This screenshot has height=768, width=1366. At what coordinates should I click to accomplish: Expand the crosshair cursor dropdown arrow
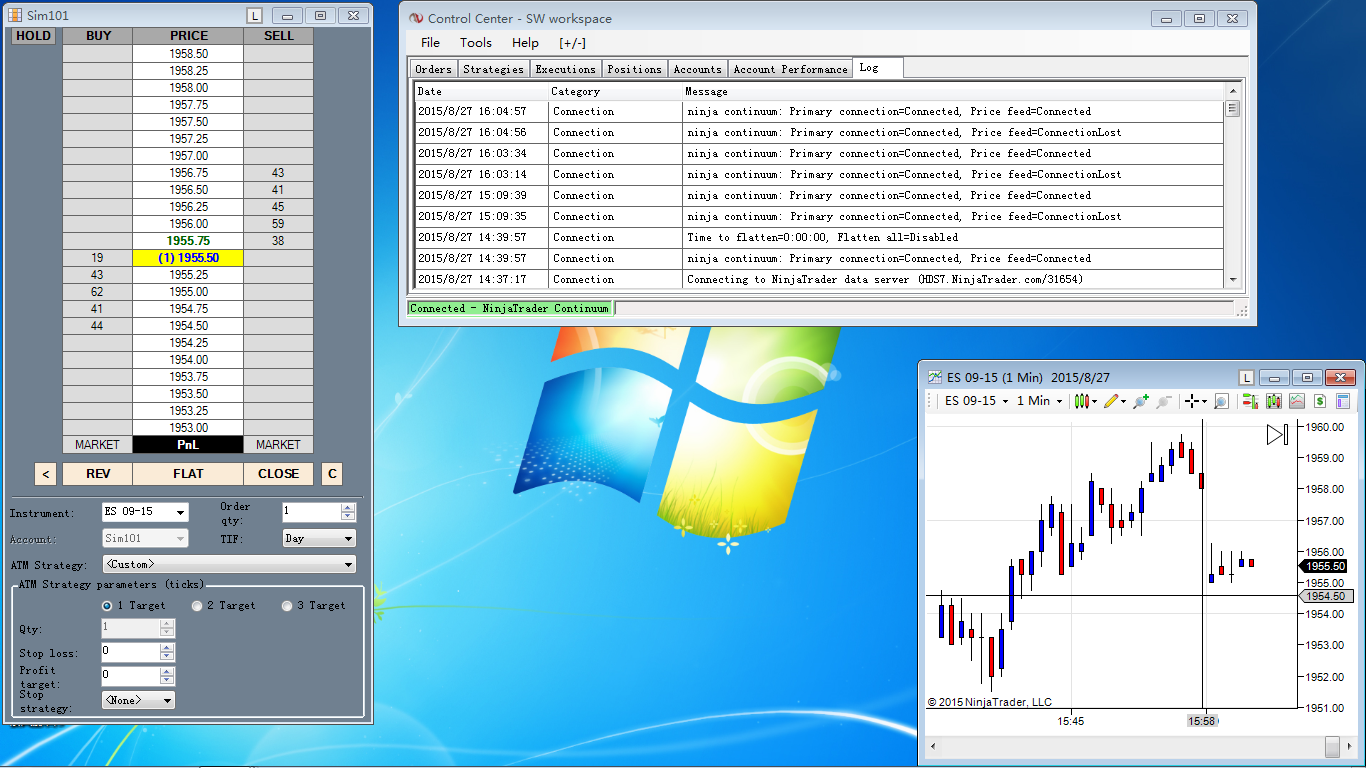pyautogui.click(x=1205, y=402)
